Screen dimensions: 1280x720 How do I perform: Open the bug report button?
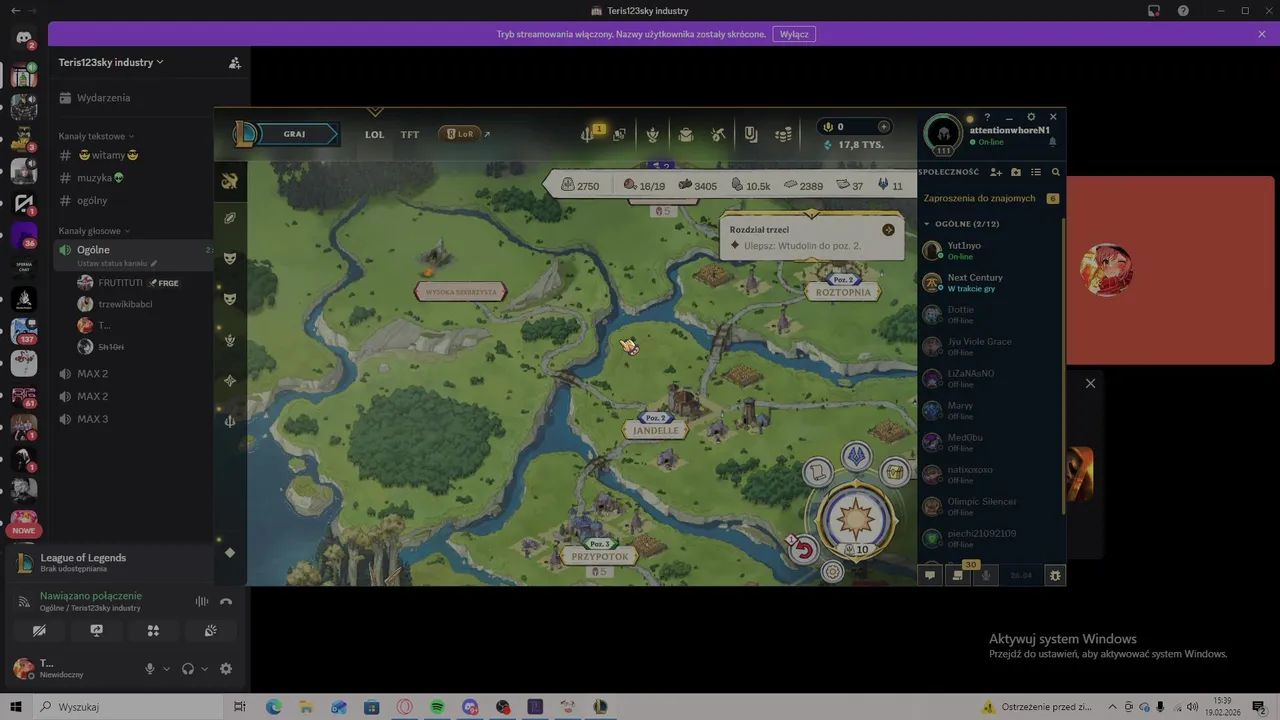point(1055,575)
